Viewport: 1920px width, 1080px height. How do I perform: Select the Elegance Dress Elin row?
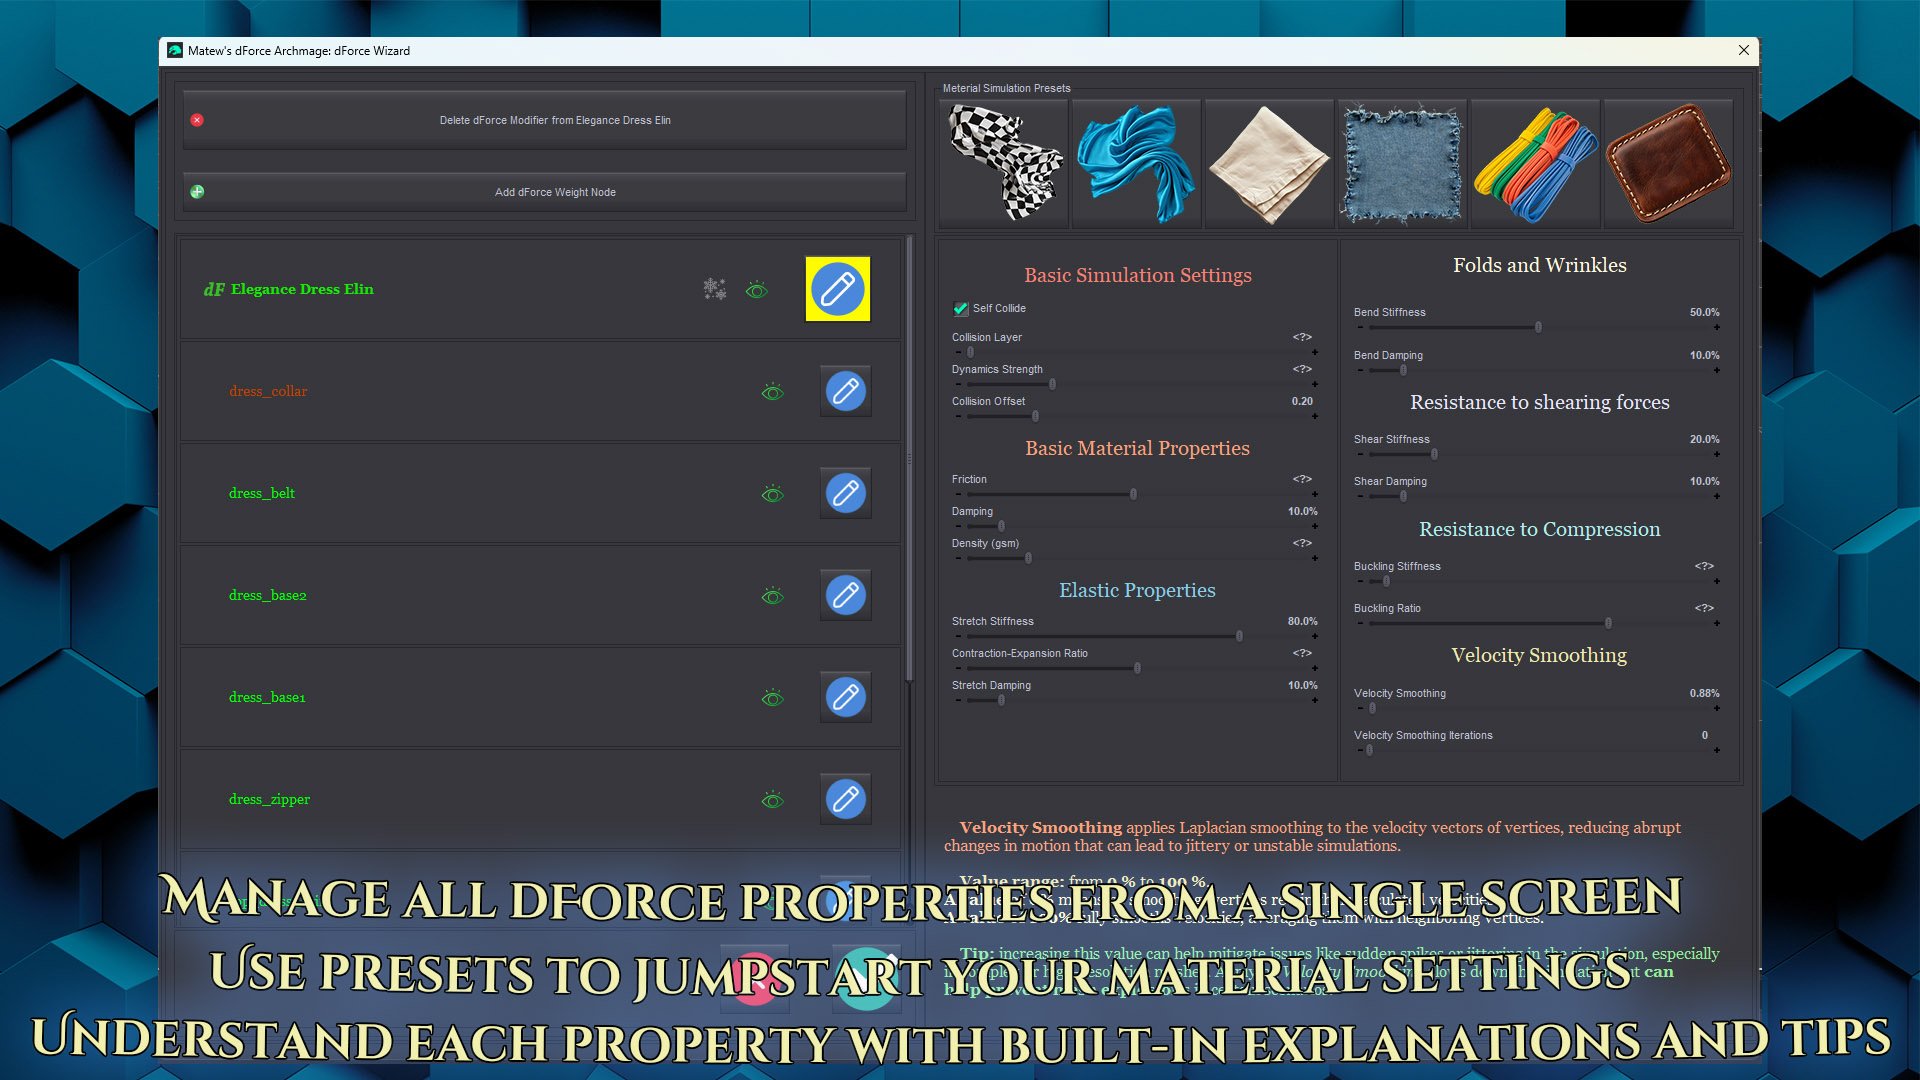point(540,289)
